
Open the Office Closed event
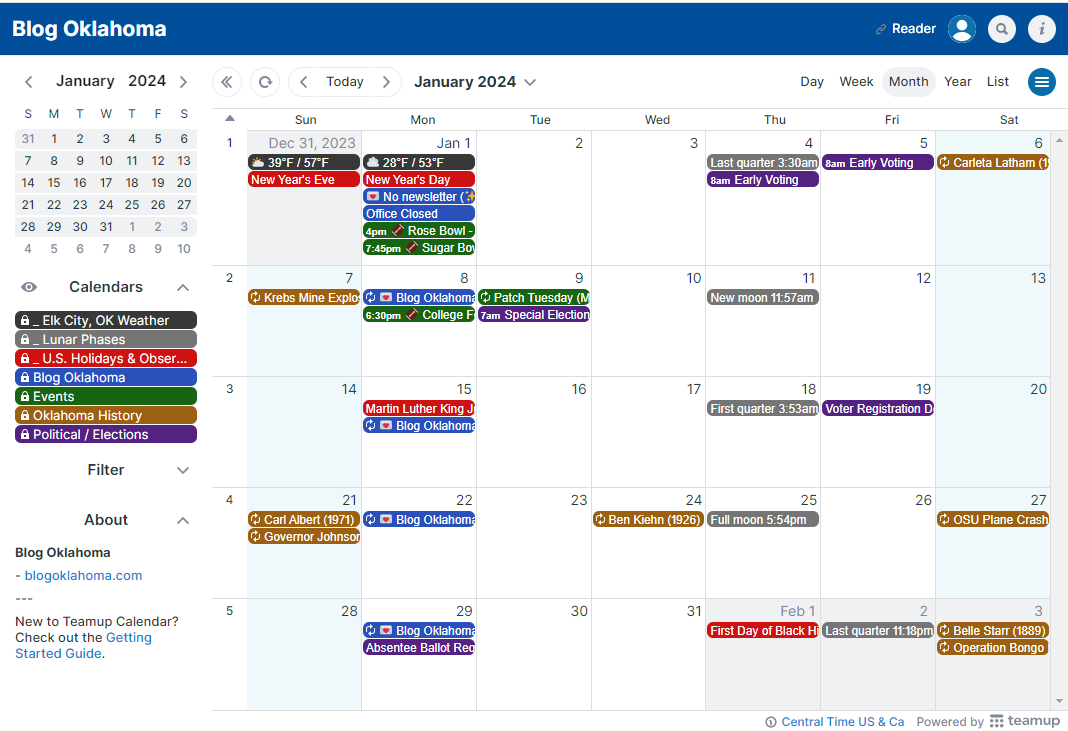point(419,214)
